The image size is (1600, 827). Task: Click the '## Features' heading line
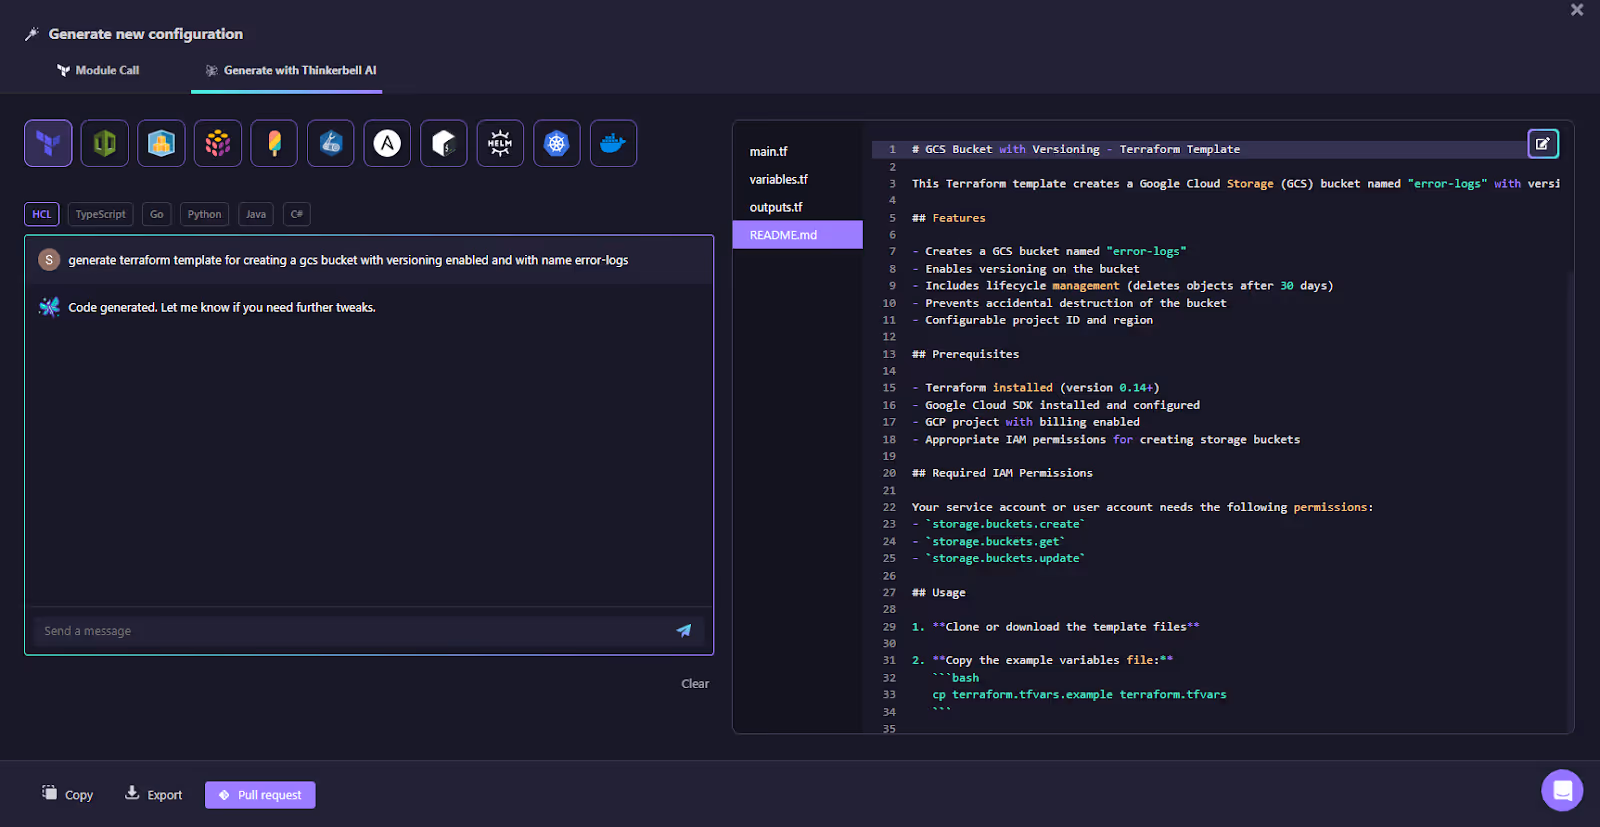(x=949, y=218)
